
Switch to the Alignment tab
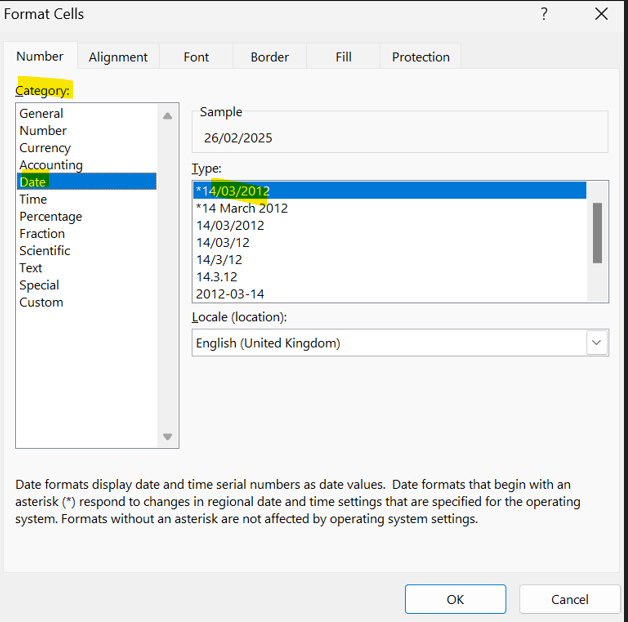(118, 57)
